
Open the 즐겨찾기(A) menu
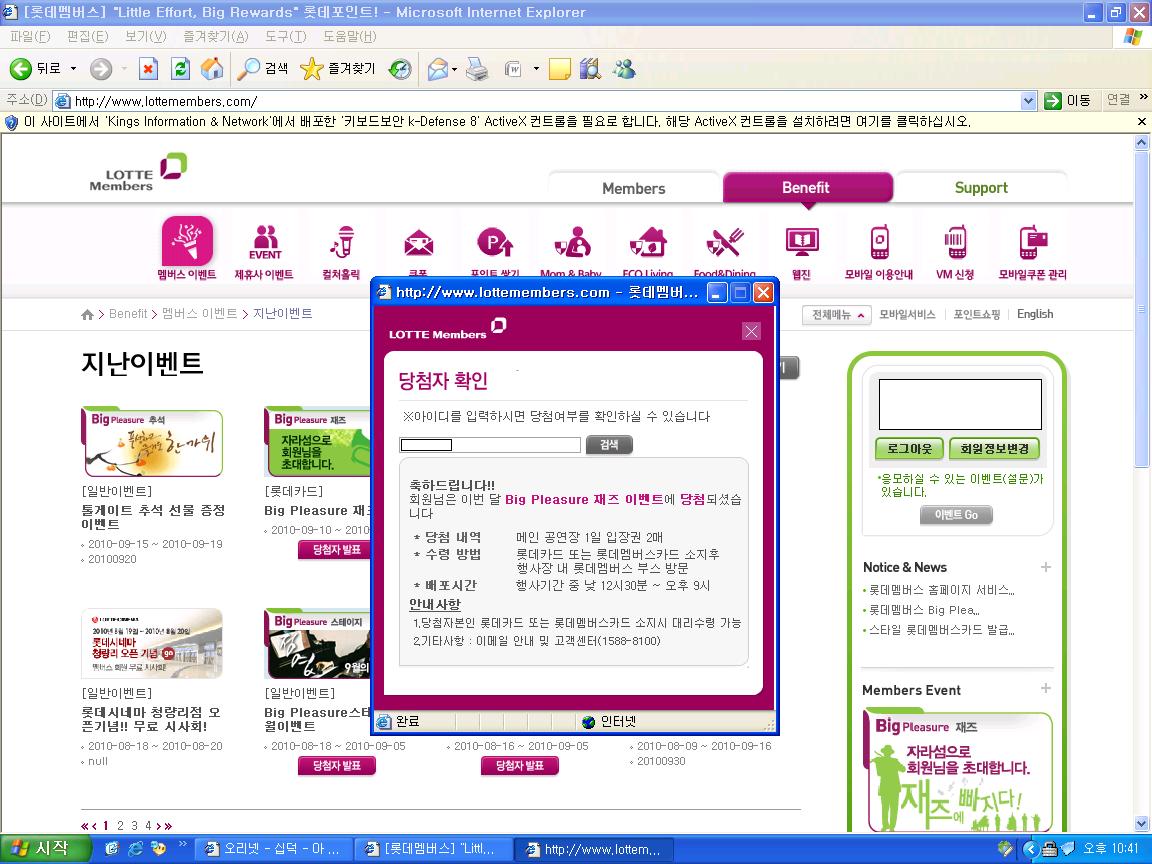(215, 36)
